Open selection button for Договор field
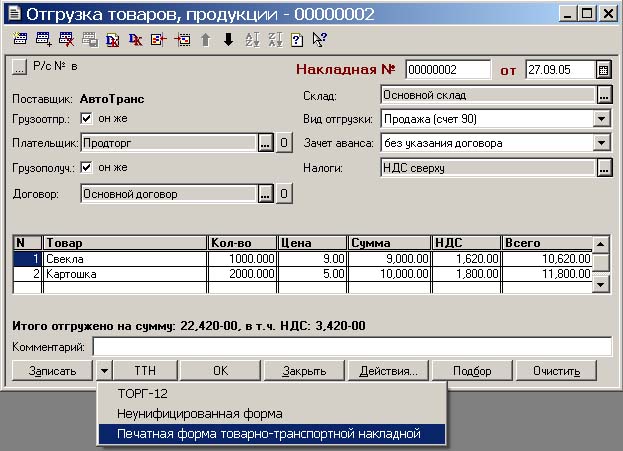Viewport: 623px width, 451px height. click(x=265, y=194)
